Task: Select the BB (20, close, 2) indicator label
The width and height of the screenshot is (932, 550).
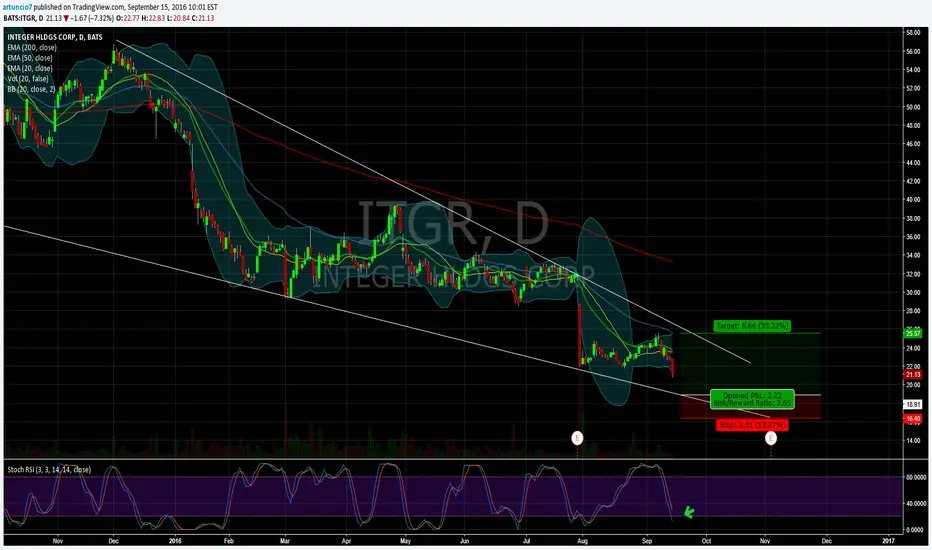Action: pyautogui.click(x=32, y=89)
